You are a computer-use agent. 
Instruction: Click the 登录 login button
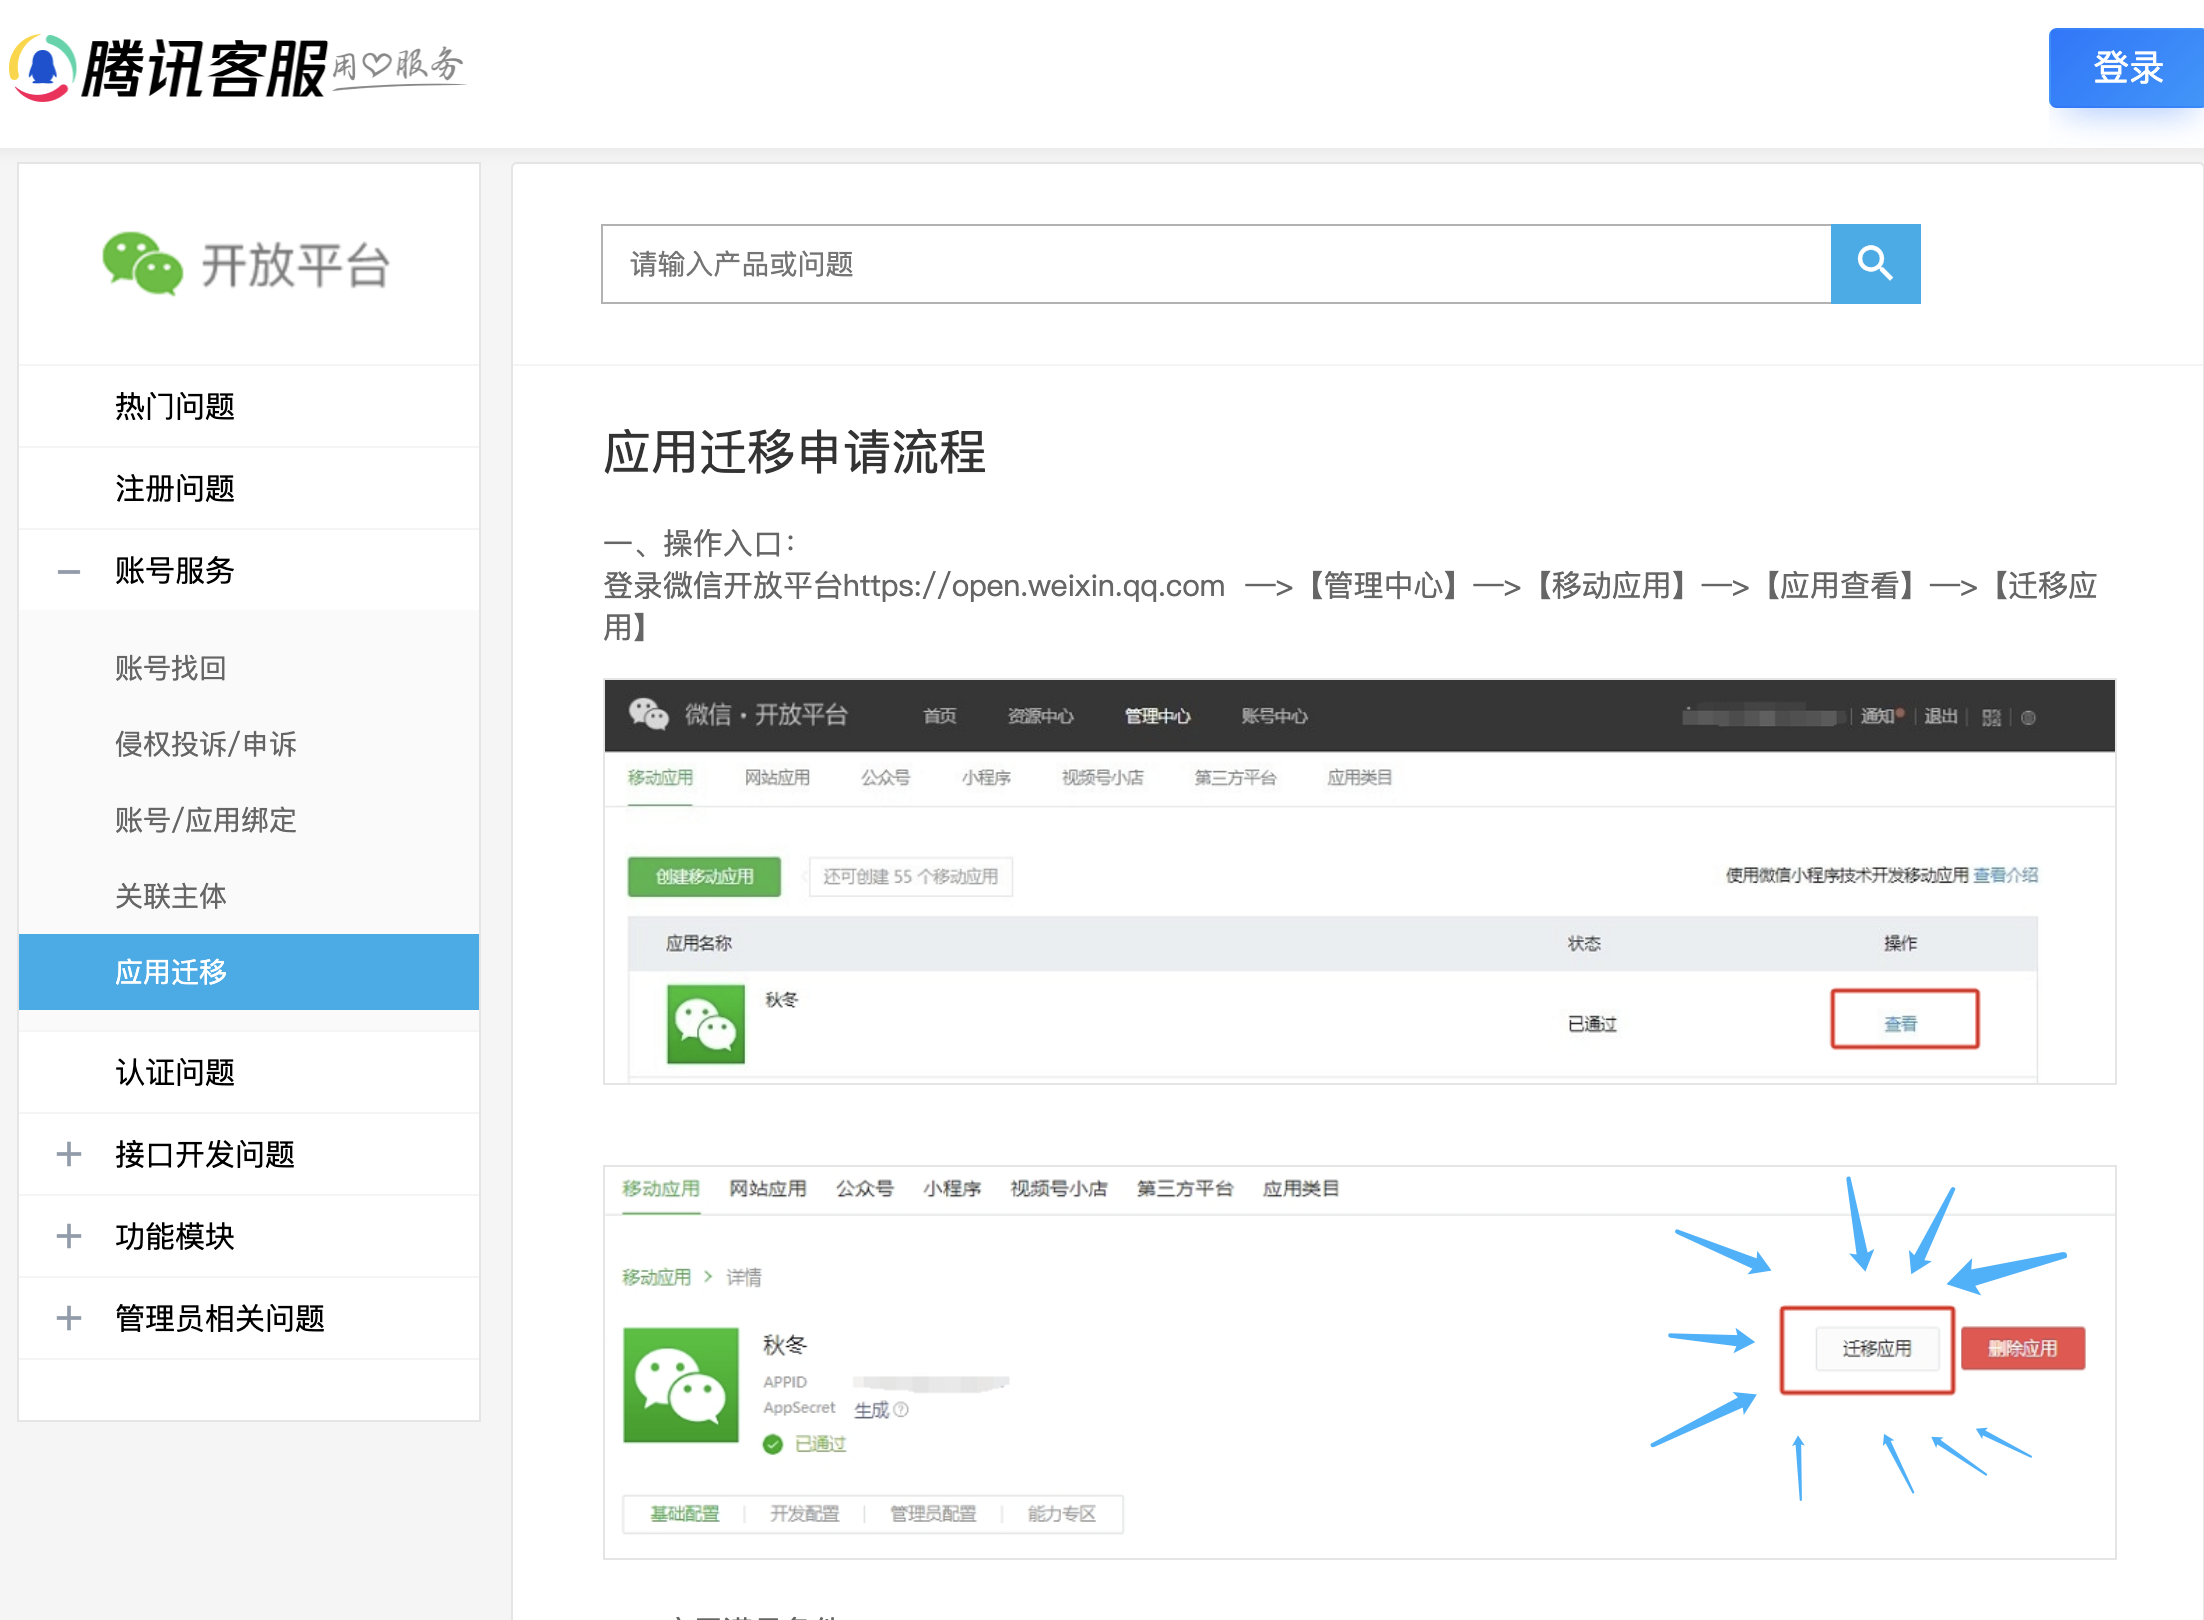click(x=2126, y=68)
